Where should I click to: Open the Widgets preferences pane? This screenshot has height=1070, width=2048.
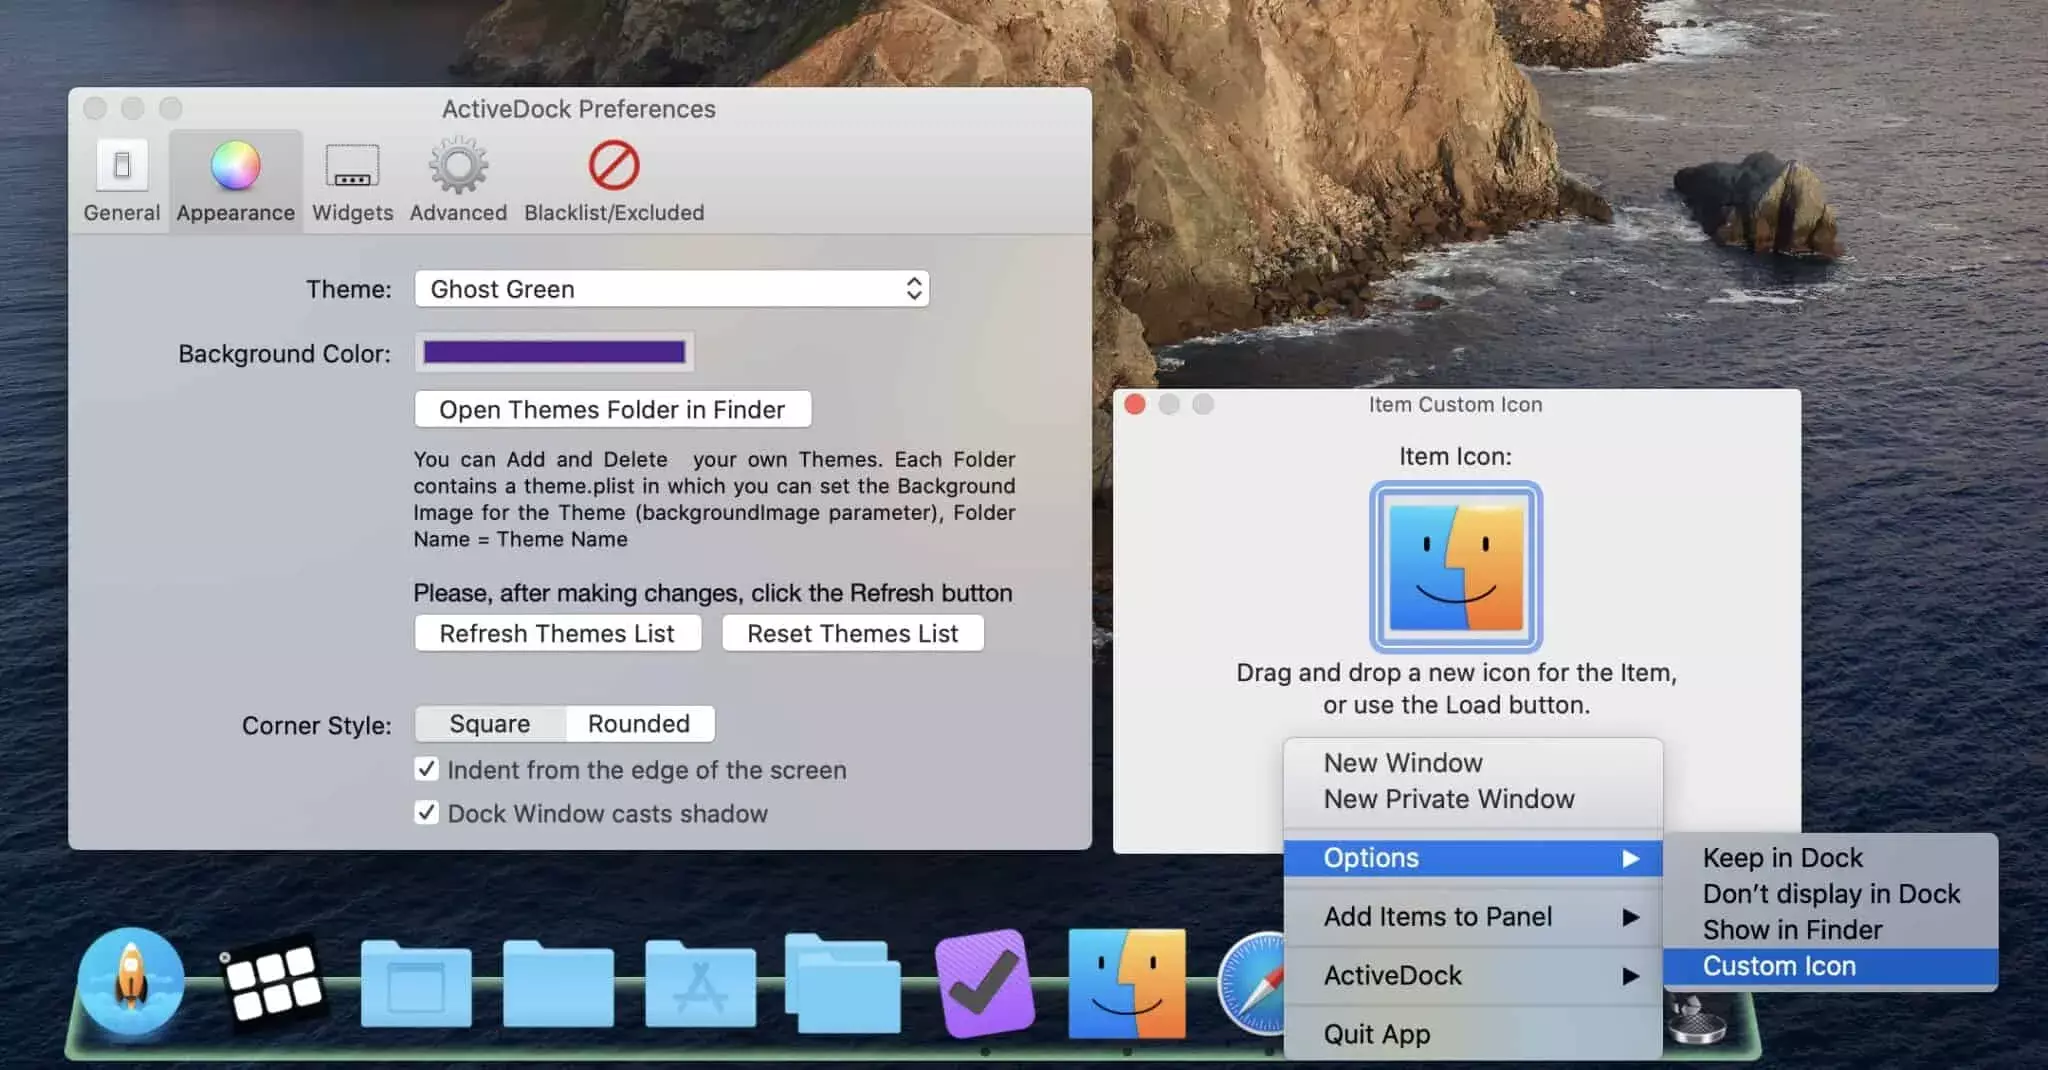tap(352, 181)
